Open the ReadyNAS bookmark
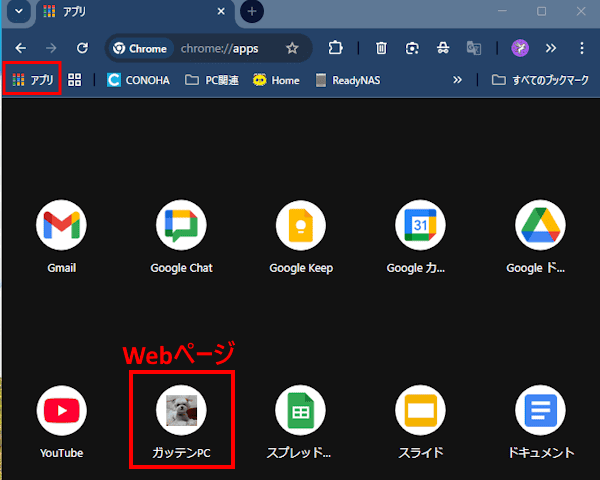This screenshot has height=480, width=600. (x=348, y=80)
